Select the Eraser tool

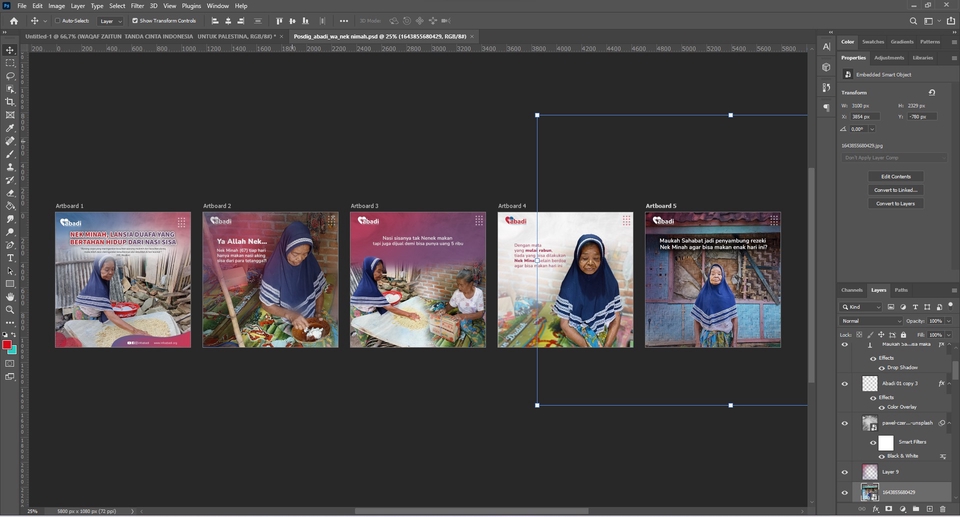pos(10,193)
